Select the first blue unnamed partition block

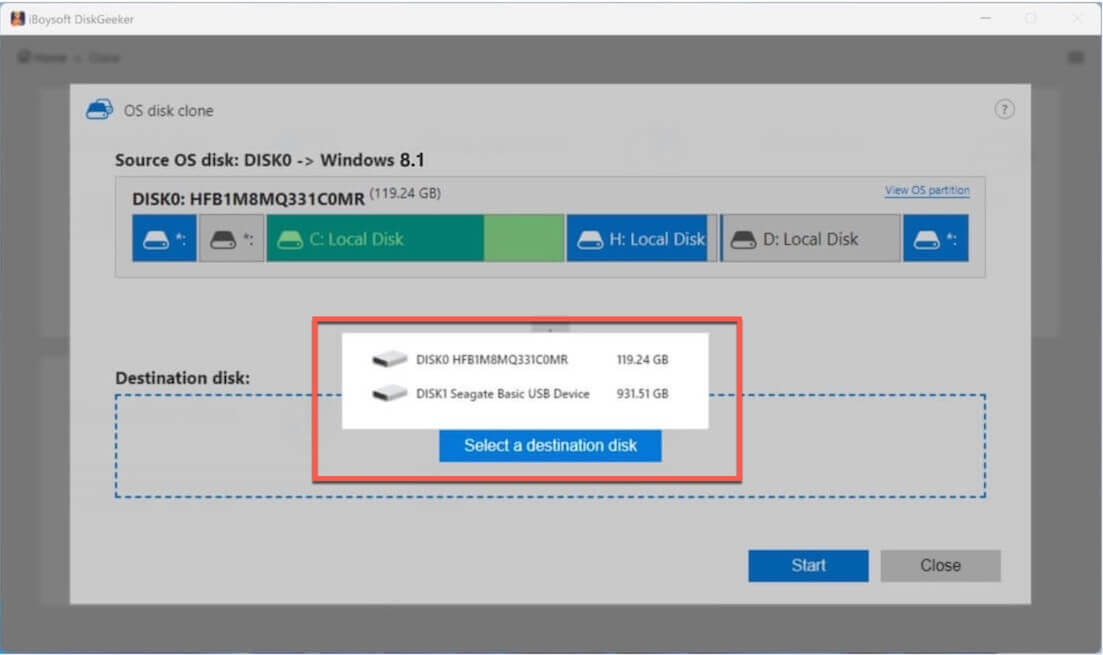tap(164, 239)
